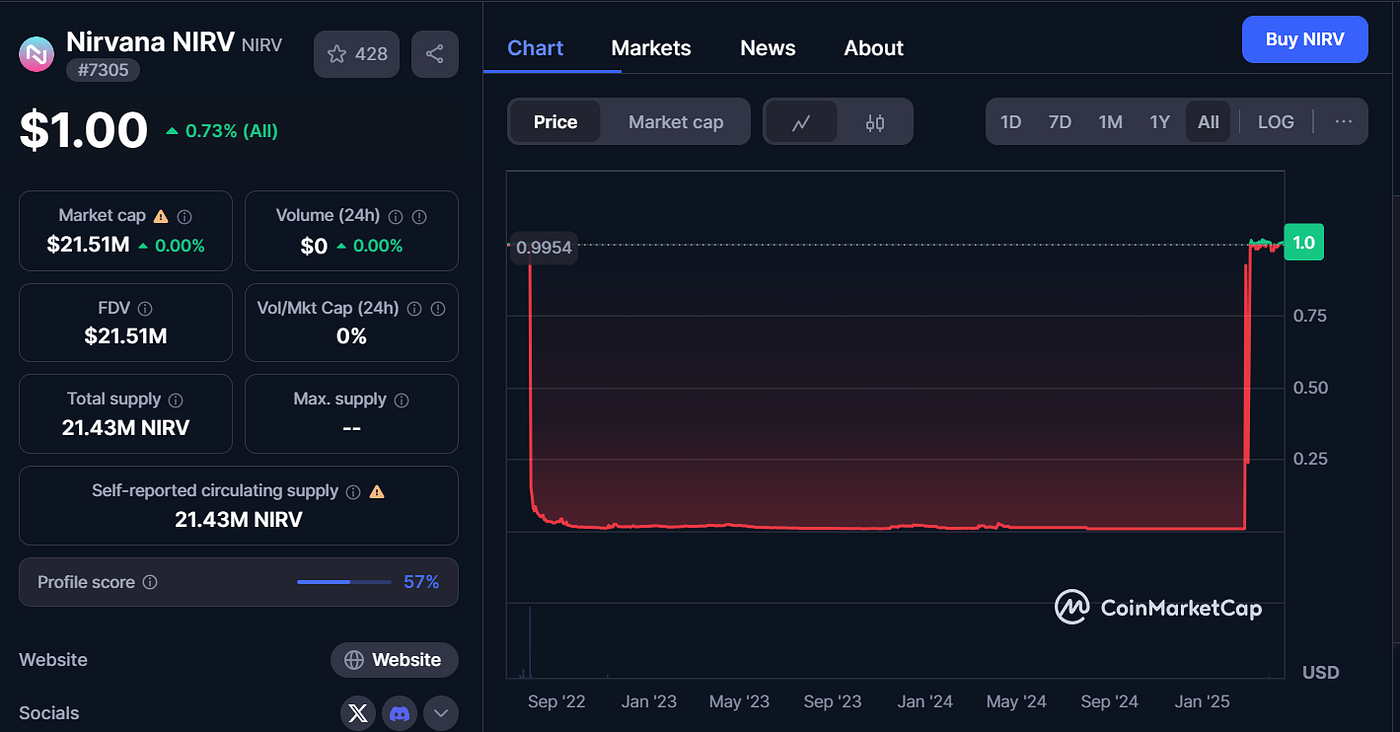Click the USD currency label under chart

pos(1321,672)
